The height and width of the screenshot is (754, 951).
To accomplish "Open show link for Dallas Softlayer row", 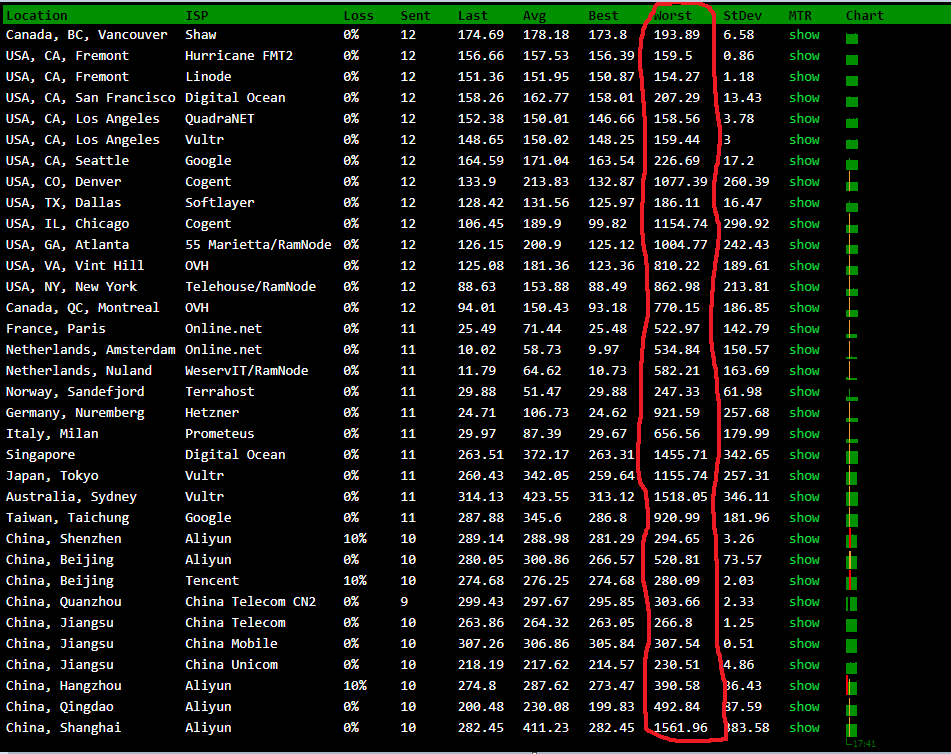I will point(804,203).
